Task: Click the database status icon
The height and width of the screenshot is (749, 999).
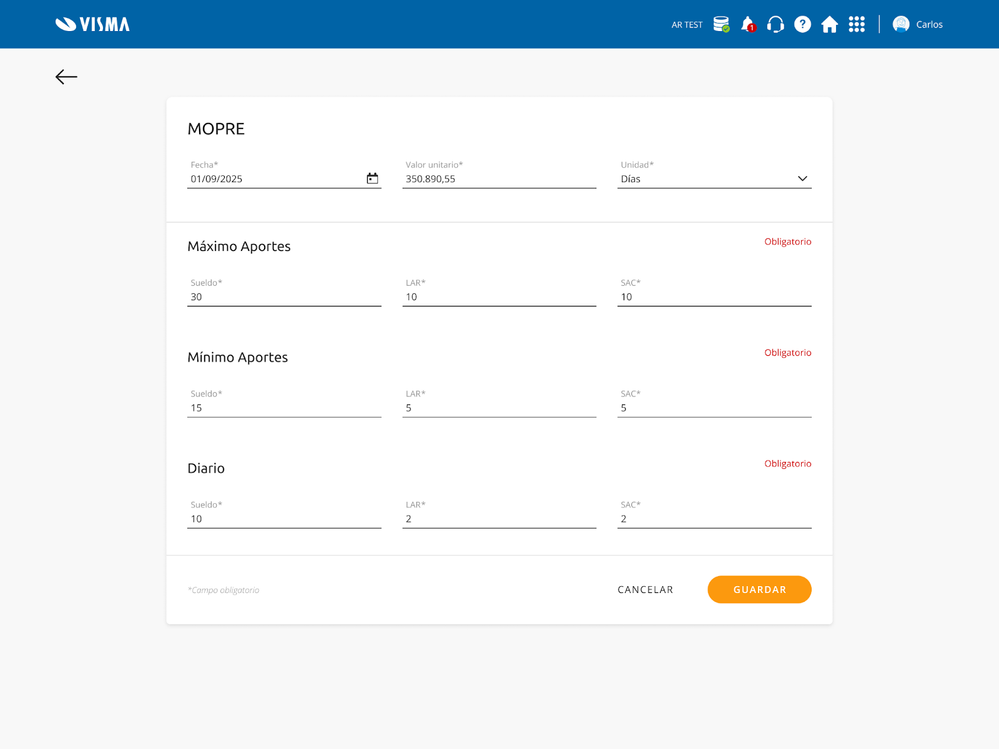Action: click(x=721, y=24)
